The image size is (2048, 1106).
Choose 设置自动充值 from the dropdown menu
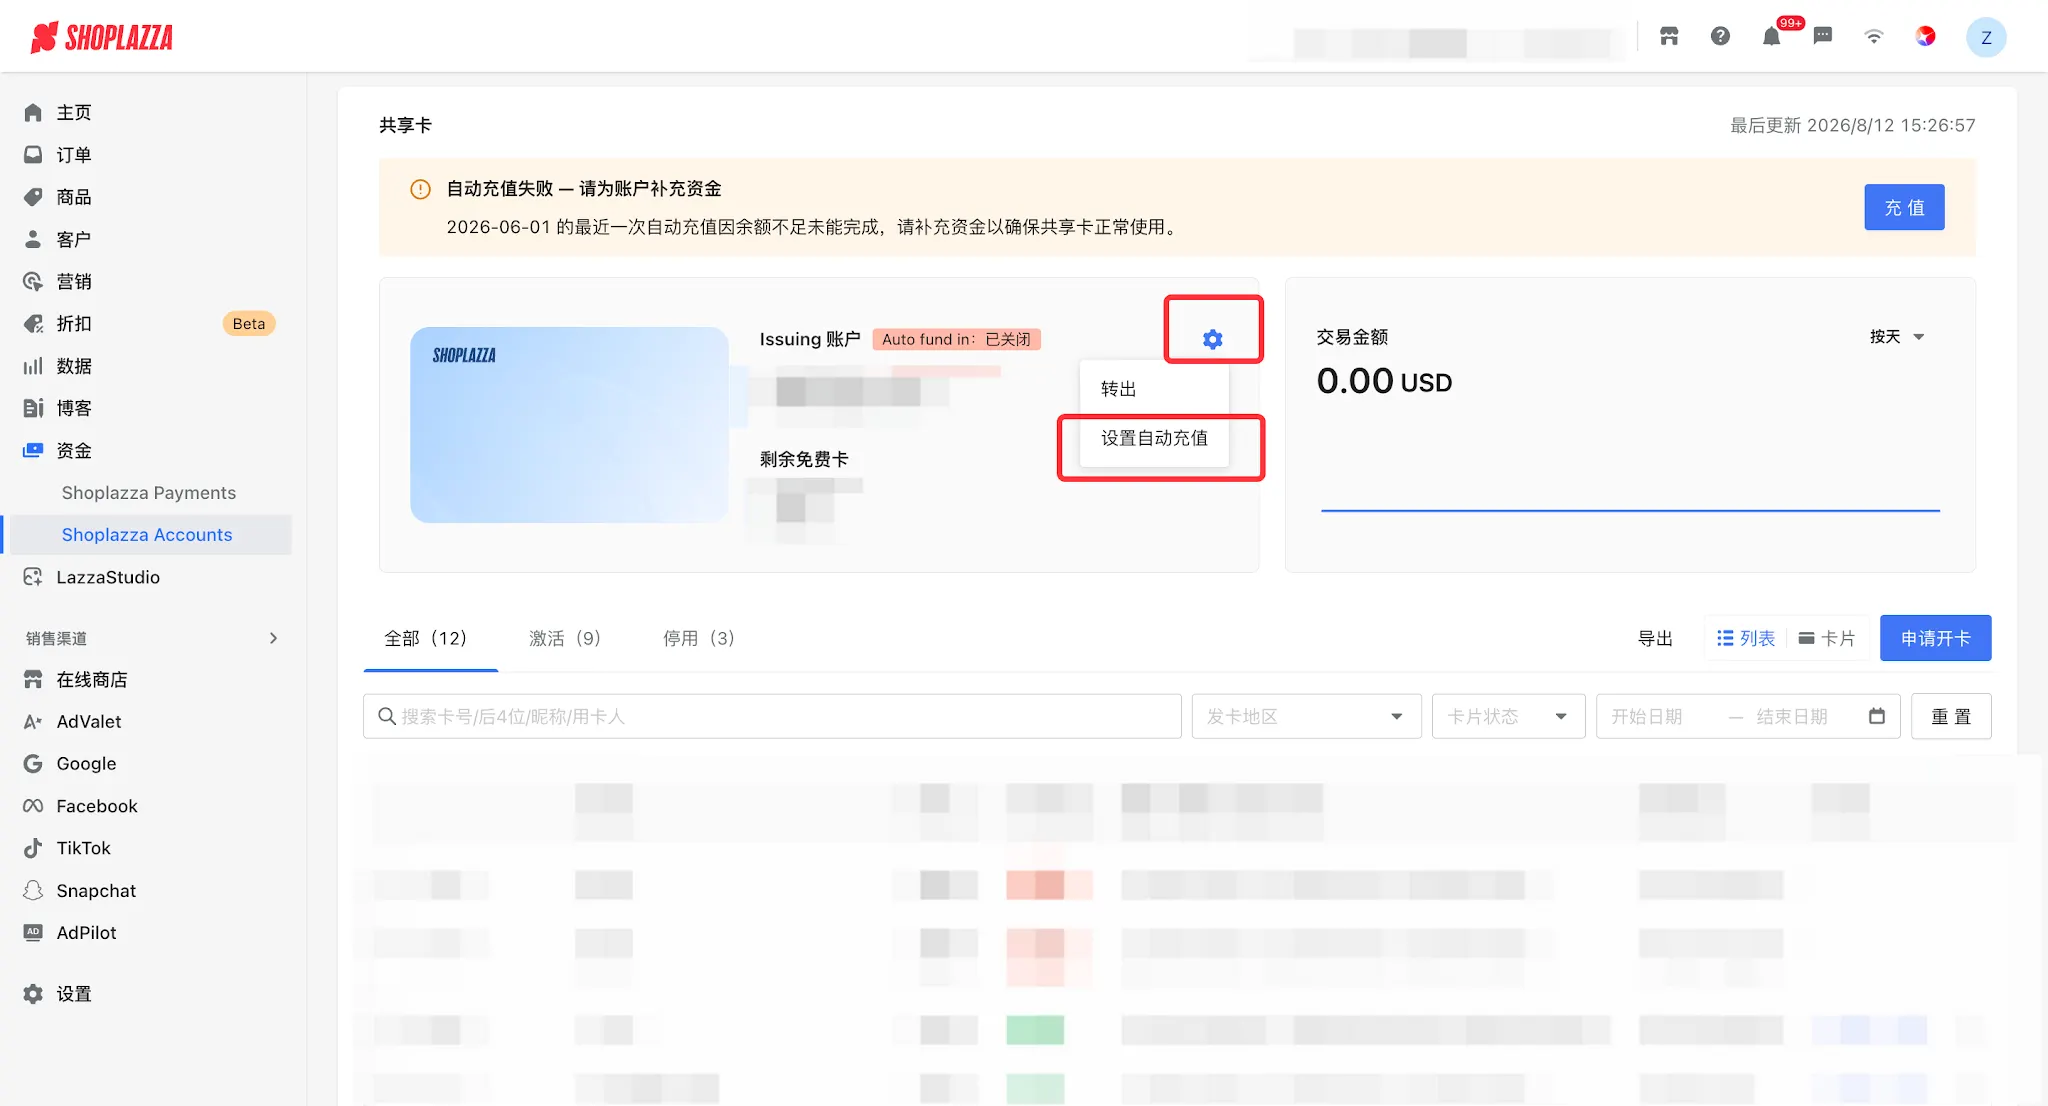[x=1154, y=438]
